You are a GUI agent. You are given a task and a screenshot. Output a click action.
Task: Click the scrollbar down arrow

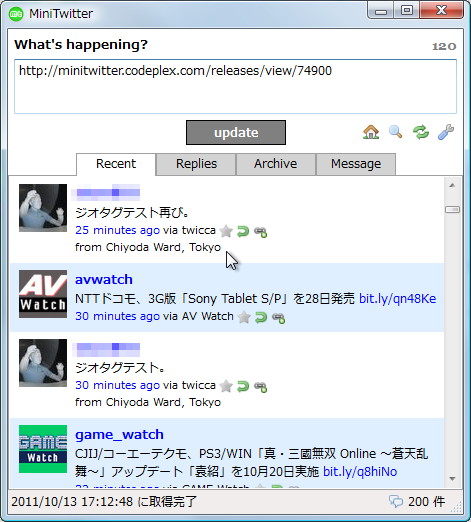click(452, 479)
